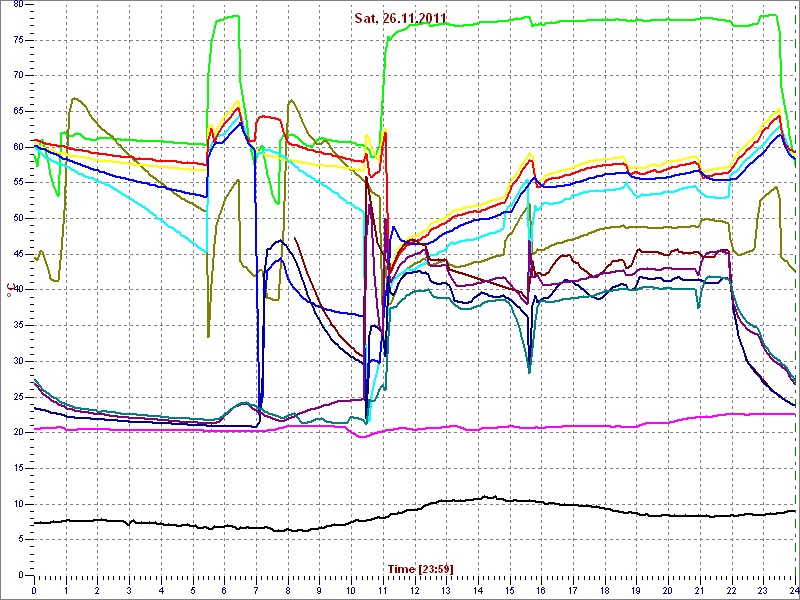Click the Time [23:59] axis label
800x600 pixels.
[420, 569]
